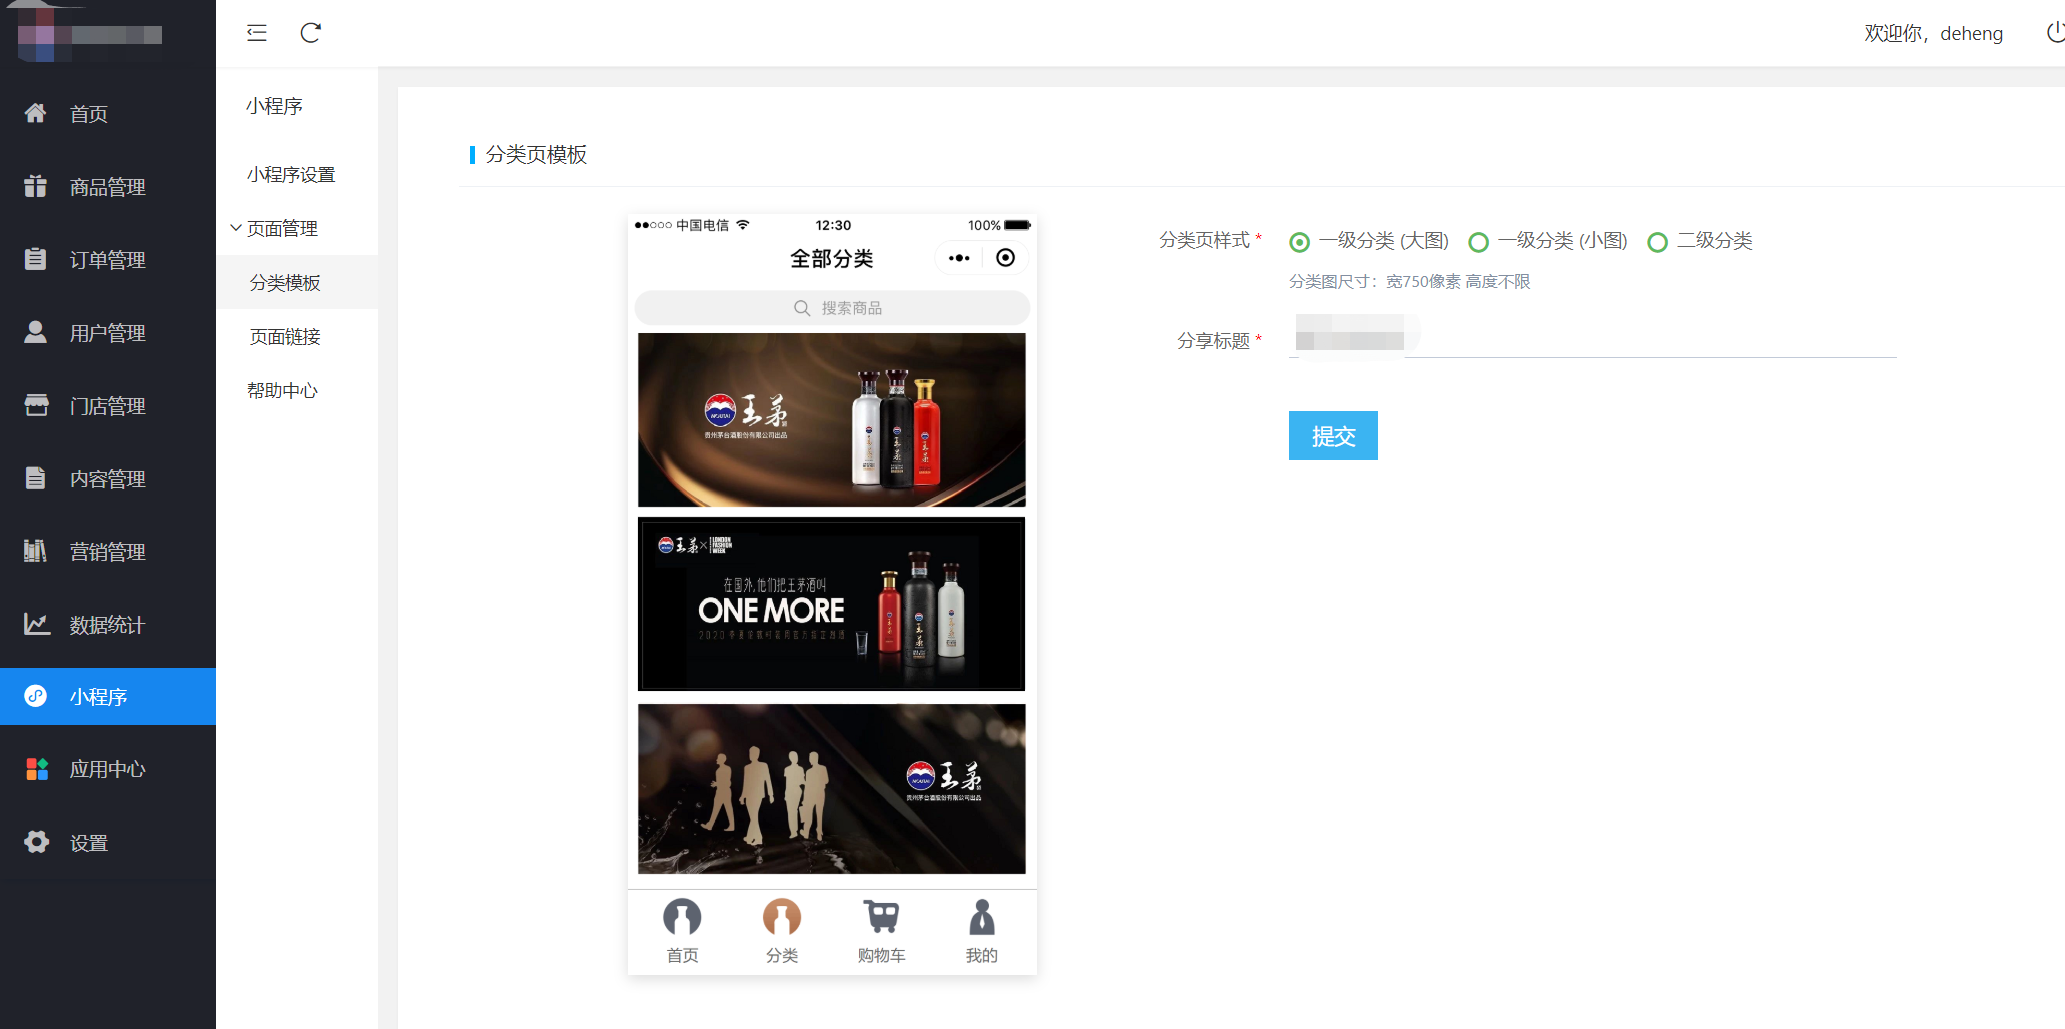This screenshot has height=1029, width=2065.
Task: Click the books icon beside 营销管理
Action: click(36, 551)
